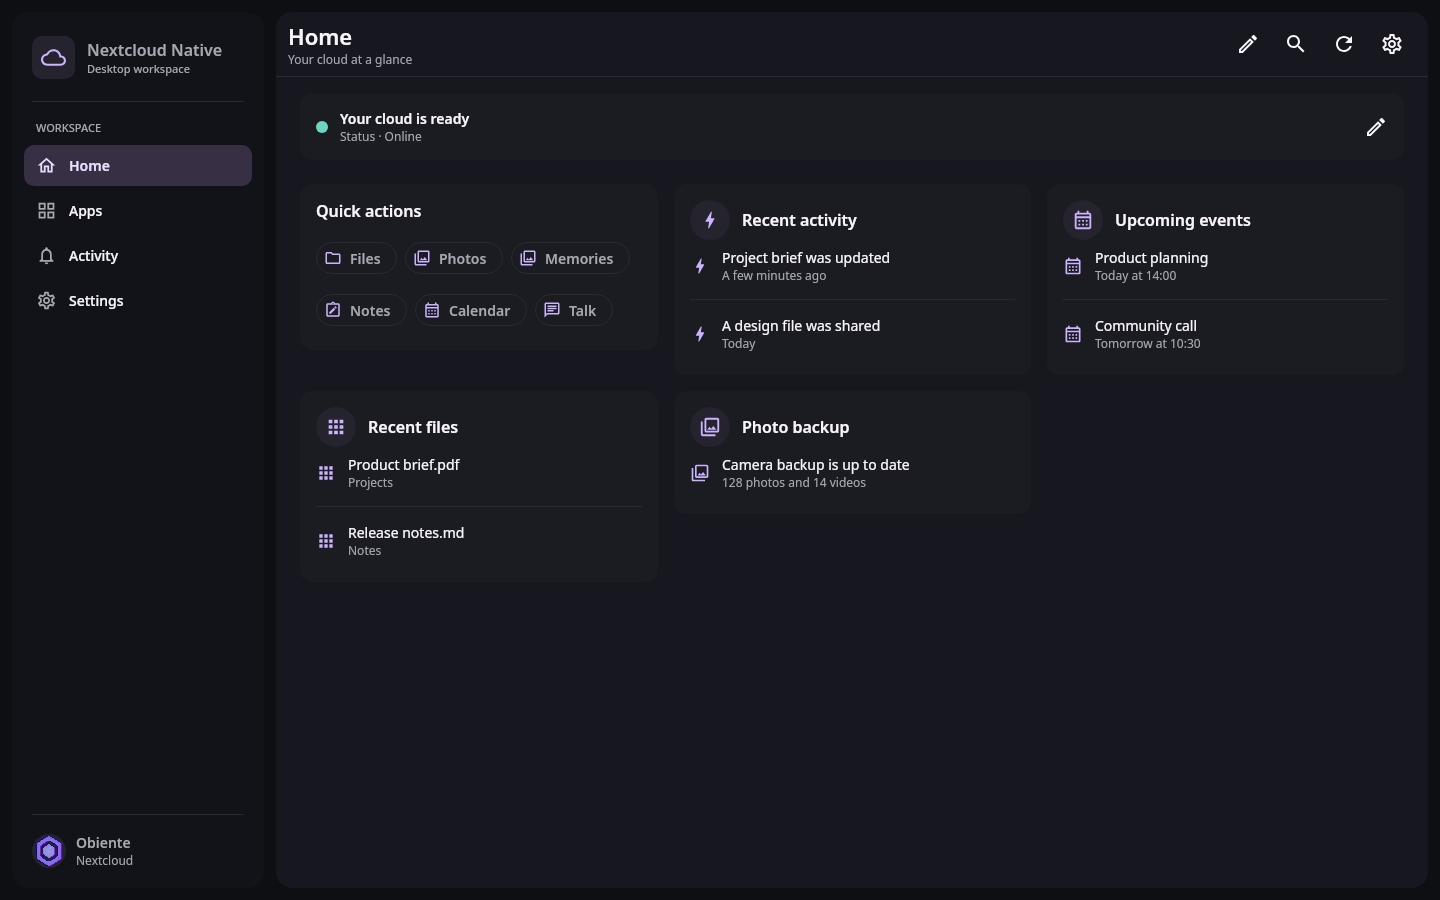This screenshot has height=900, width=1440.
Task: Start the Talk quick action
Action: 573,310
